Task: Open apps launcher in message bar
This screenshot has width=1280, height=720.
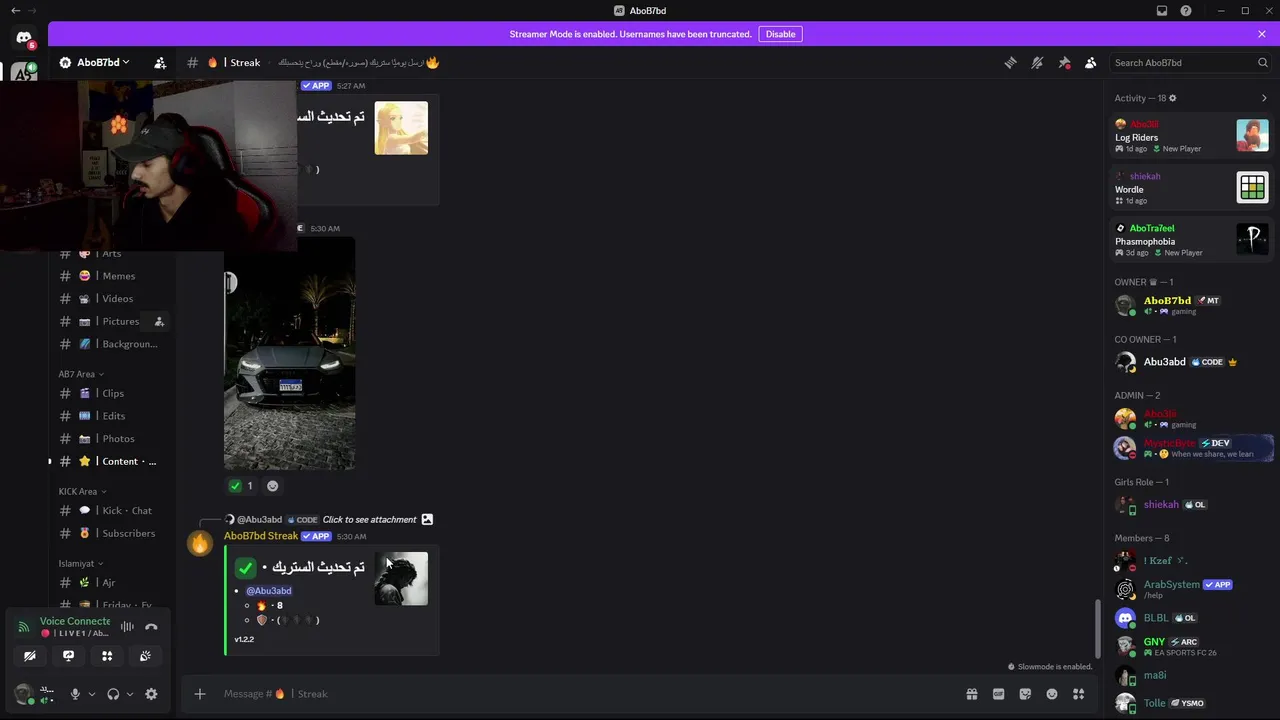Action: tap(1079, 694)
